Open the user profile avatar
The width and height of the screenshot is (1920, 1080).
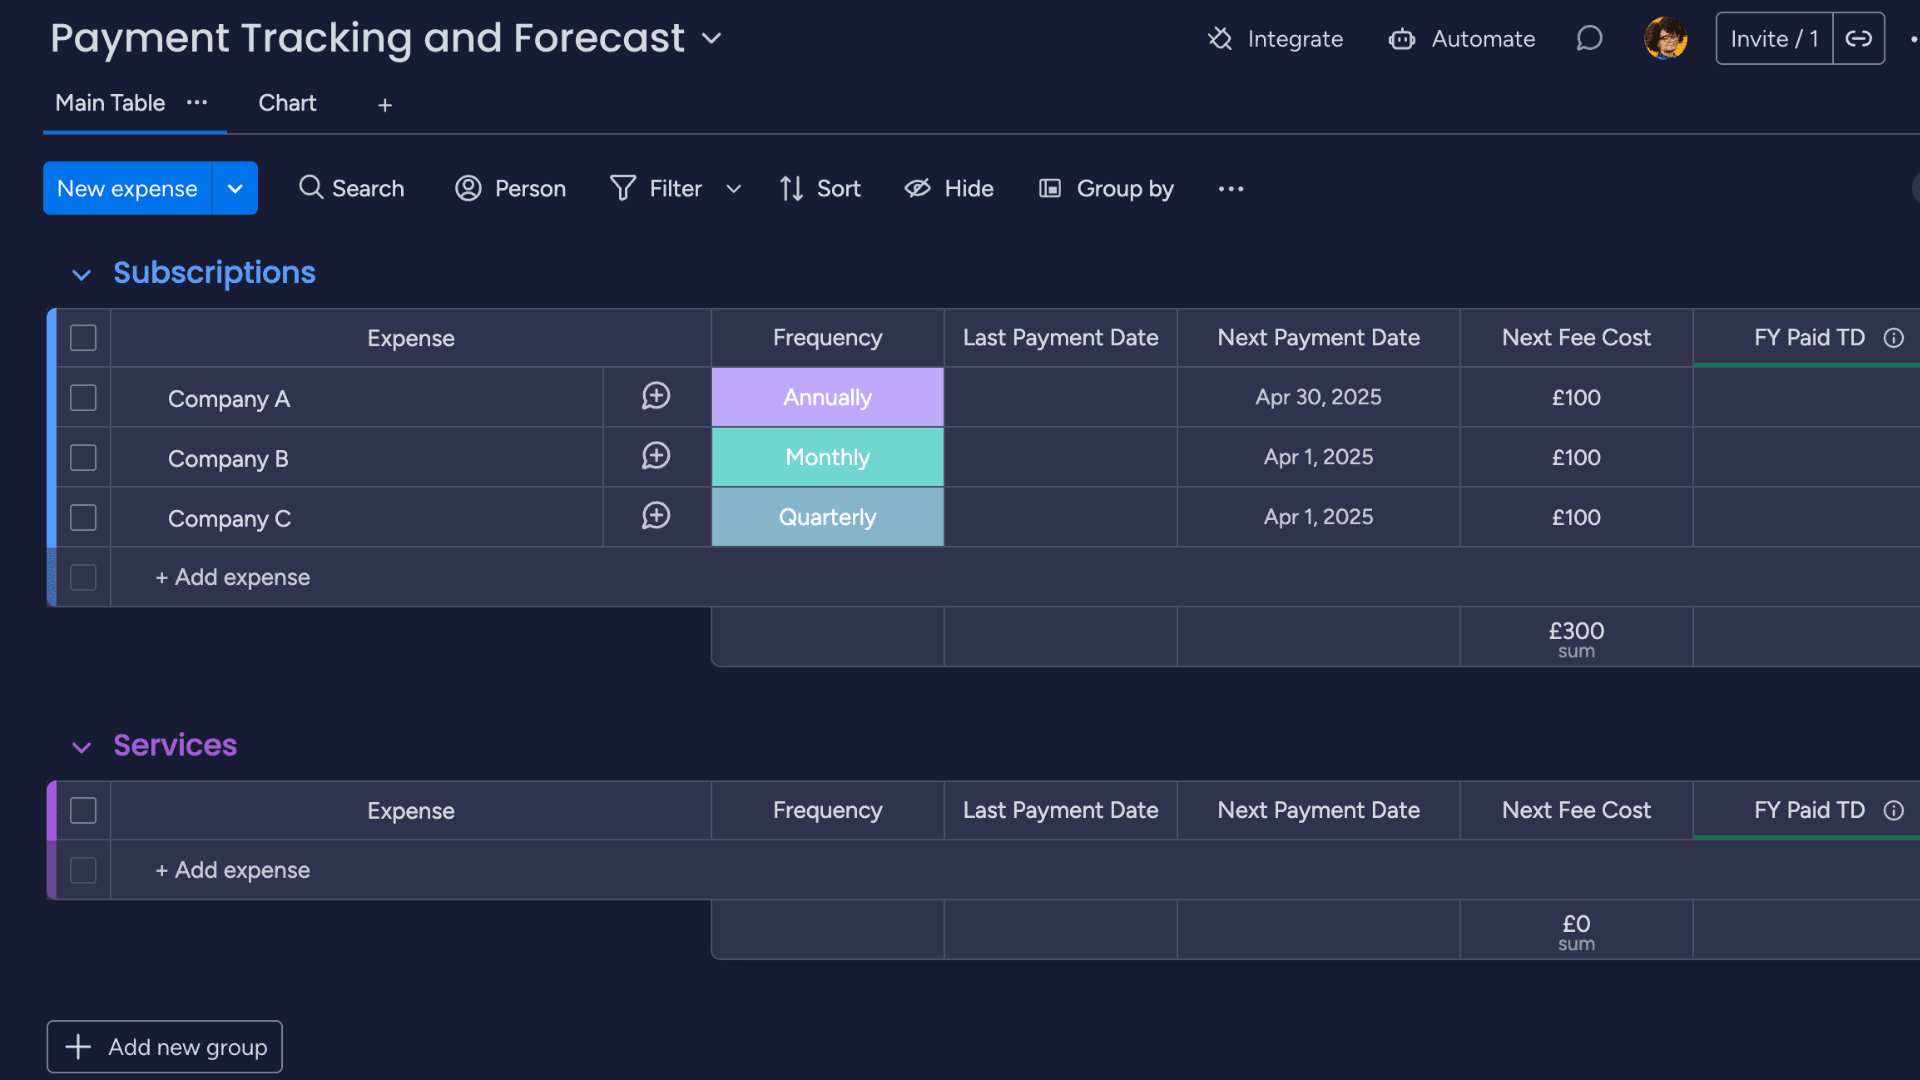(x=1665, y=39)
